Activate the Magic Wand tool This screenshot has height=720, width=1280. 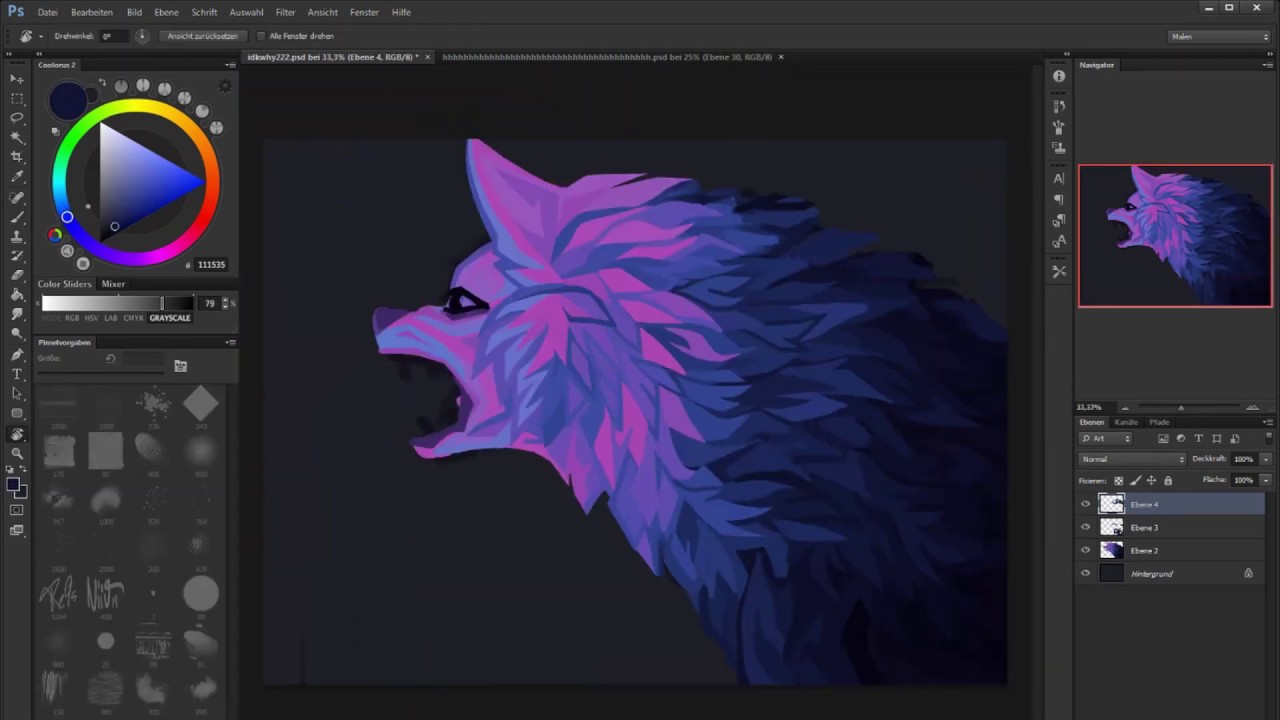[x=17, y=137]
